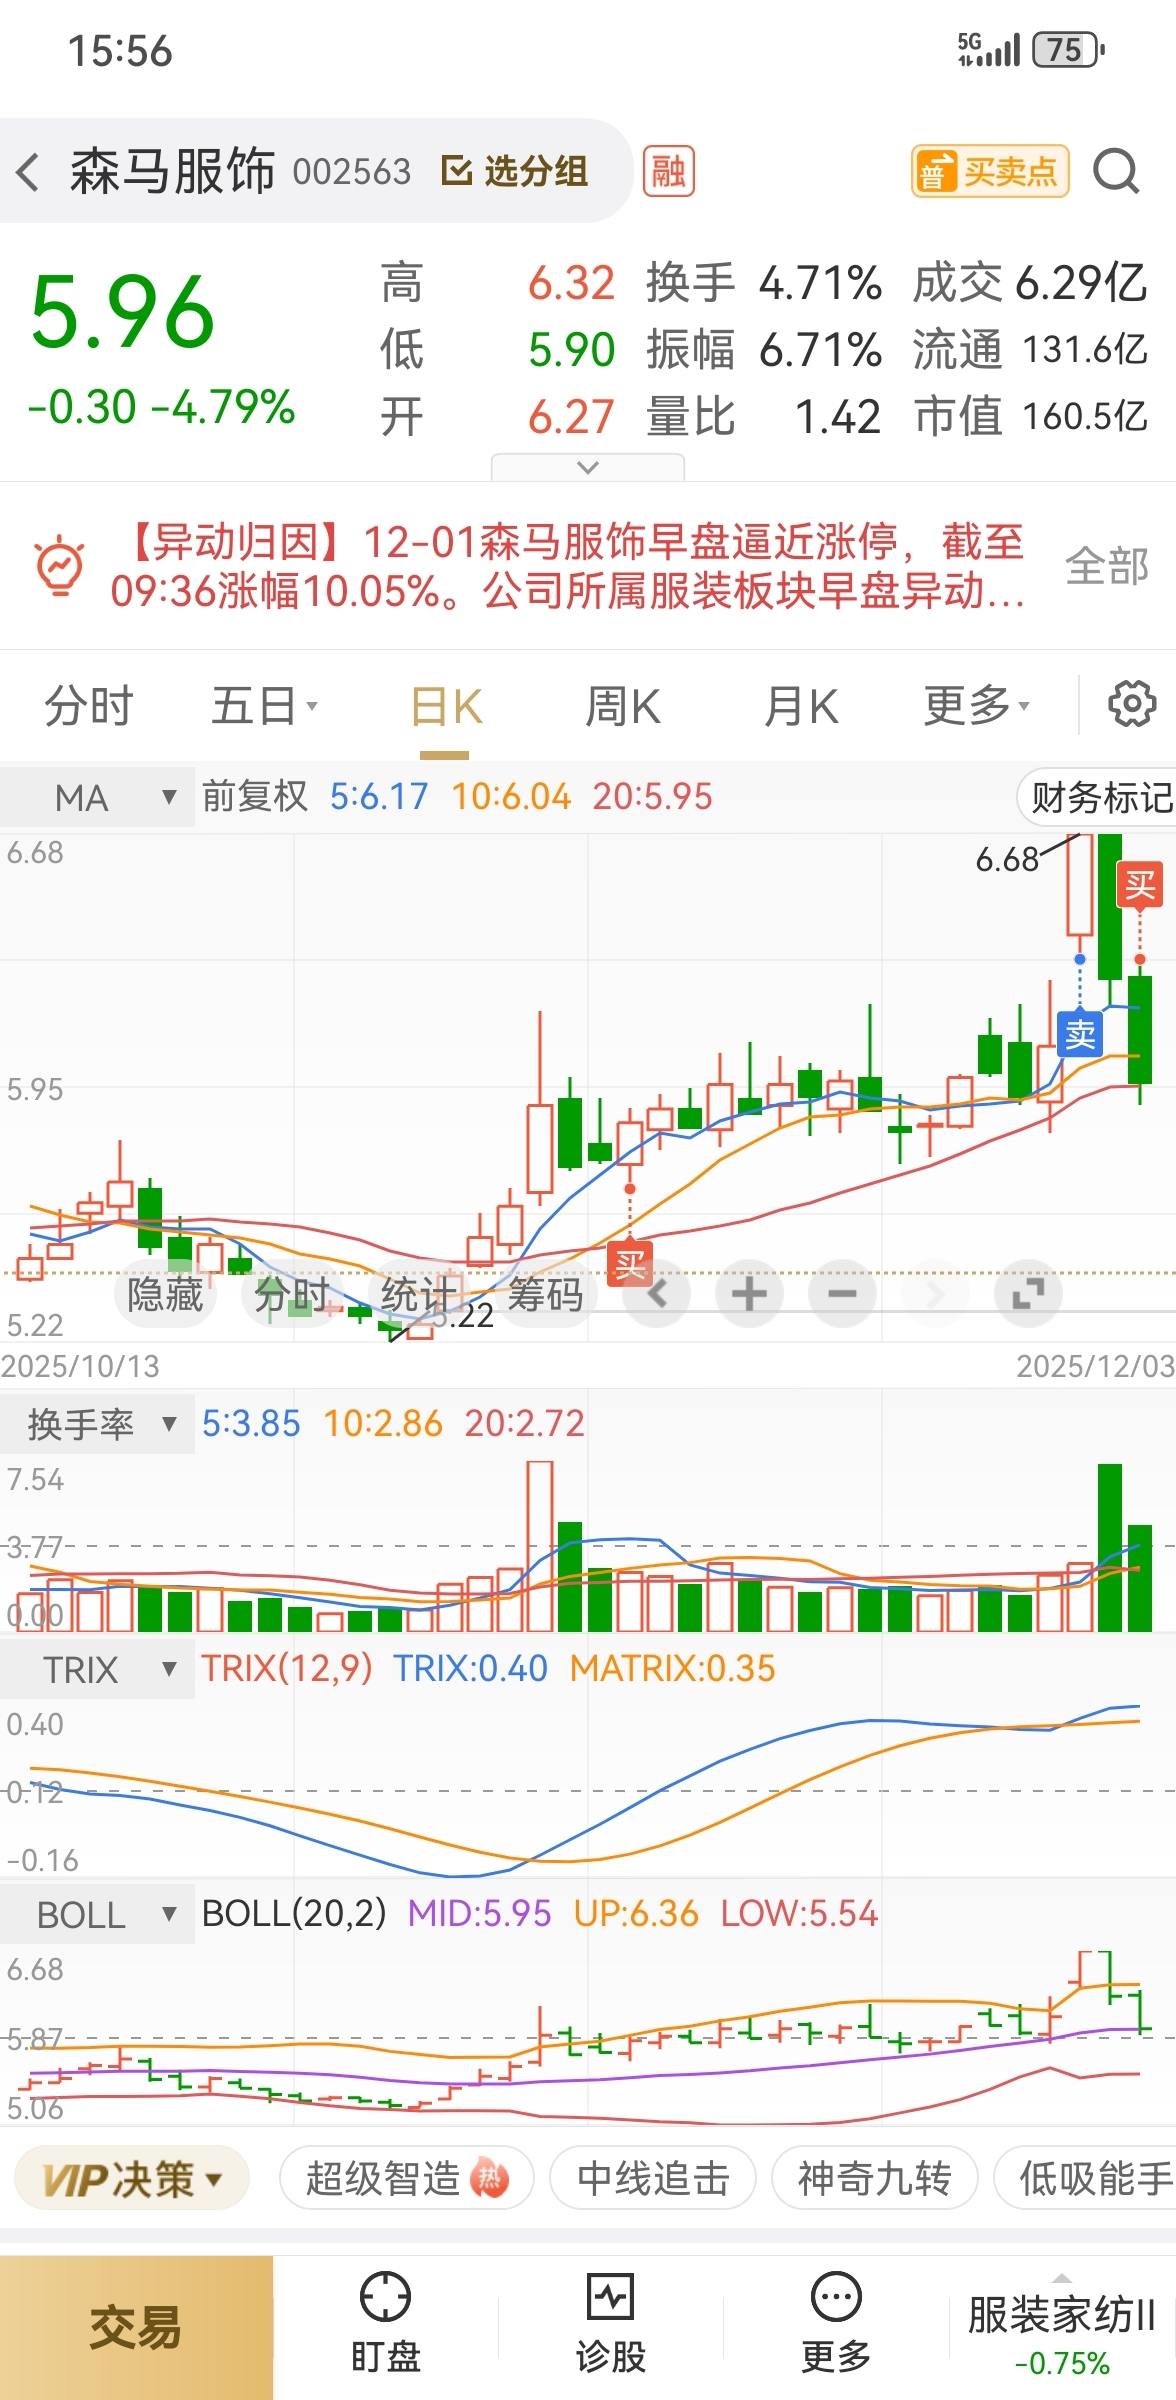This screenshot has width=1176, height=2400.
Task: Expand the quote details chevron
Action: [588, 467]
